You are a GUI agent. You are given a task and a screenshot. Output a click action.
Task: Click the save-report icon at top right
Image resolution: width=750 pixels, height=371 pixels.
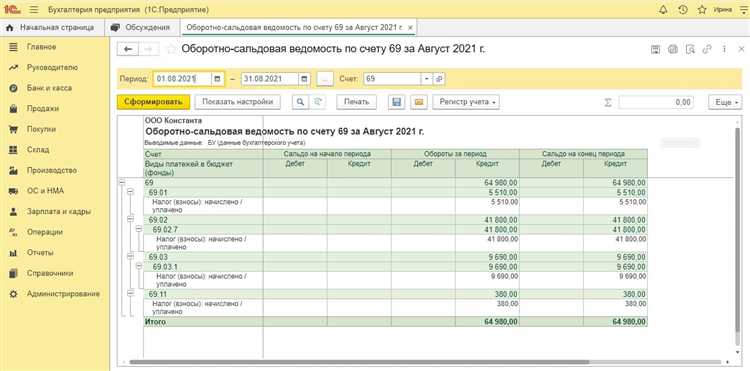(x=656, y=49)
